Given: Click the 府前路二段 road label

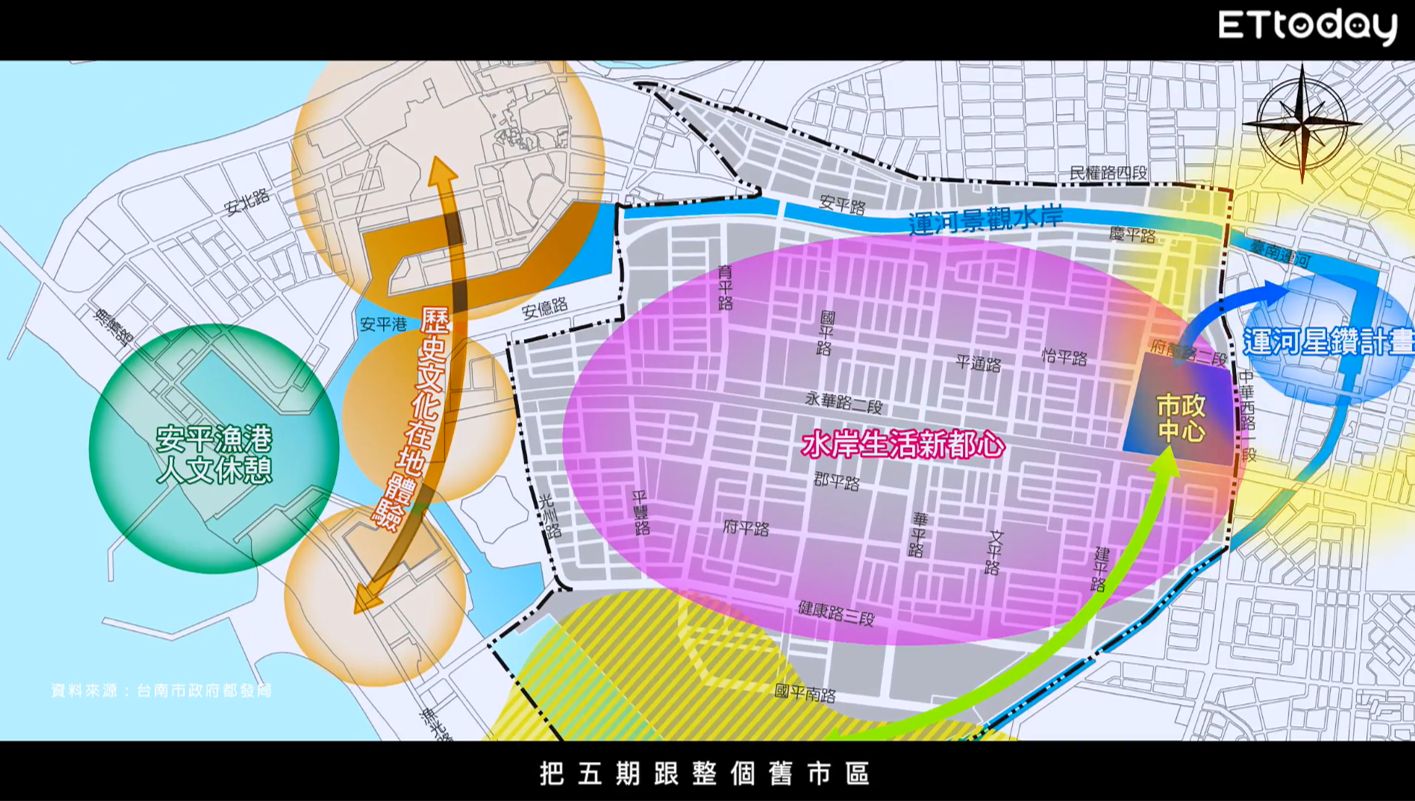Looking at the screenshot, I should [1188, 352].
